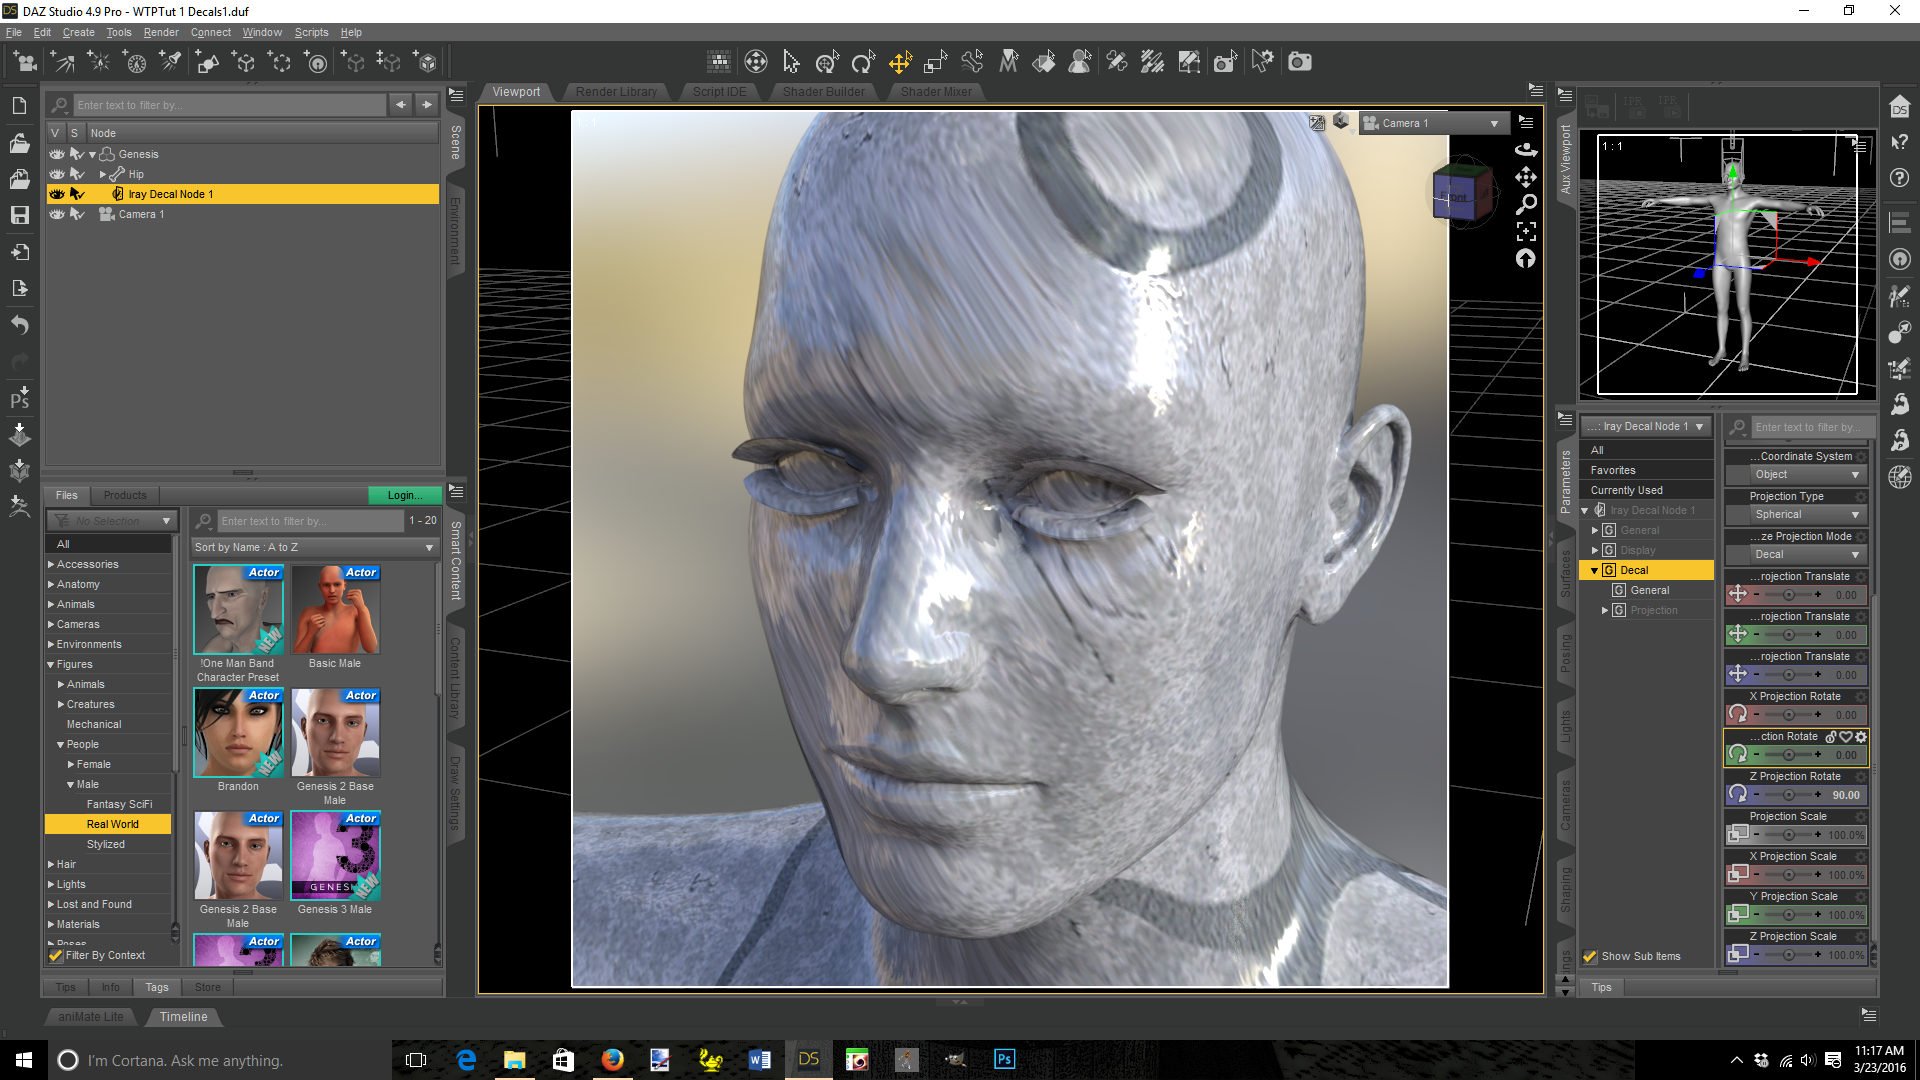Toggle selectability arrow for Camera 1
Viewport: 1920px width, 1080px height.
[76, 214]
